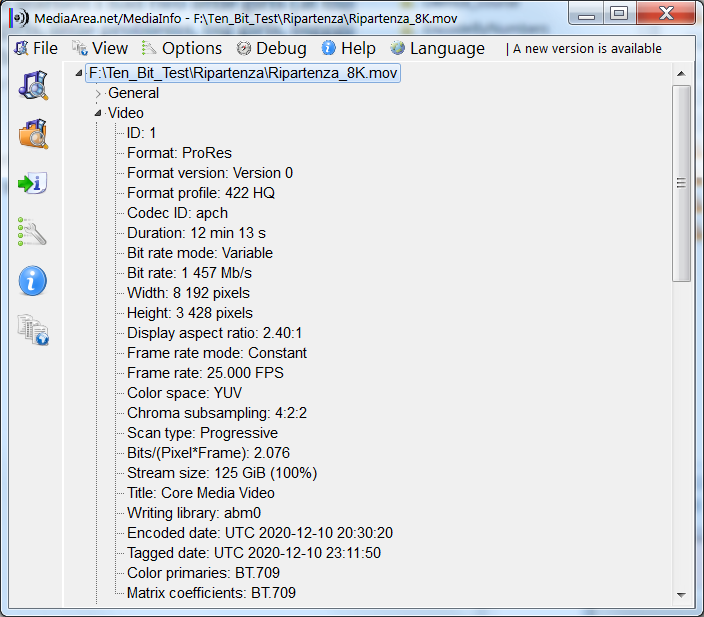Select 'Color primaries: BT.709' row
This screenshot has width=704, height=617.
tap(203, 573)
